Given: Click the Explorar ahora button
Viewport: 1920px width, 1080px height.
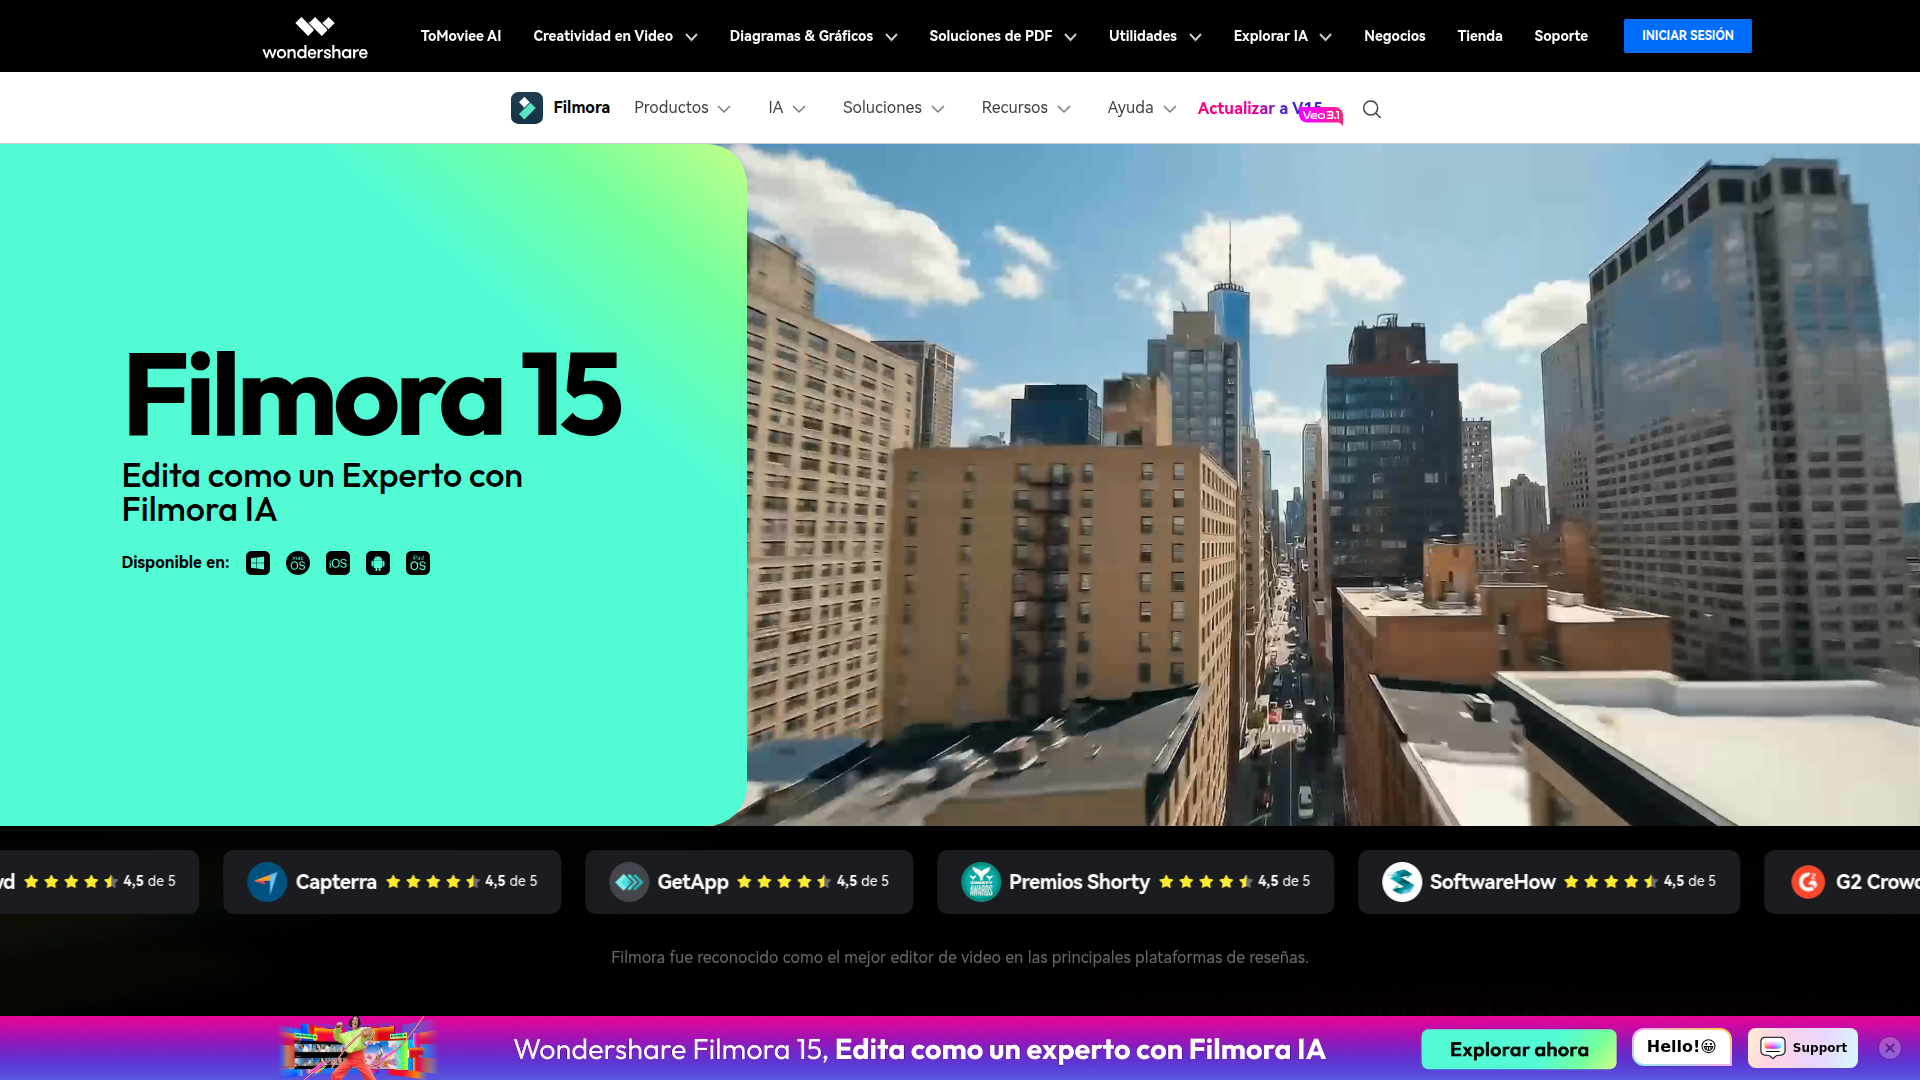Looking at the screenshot, I should click(x=1518, y=1049).
